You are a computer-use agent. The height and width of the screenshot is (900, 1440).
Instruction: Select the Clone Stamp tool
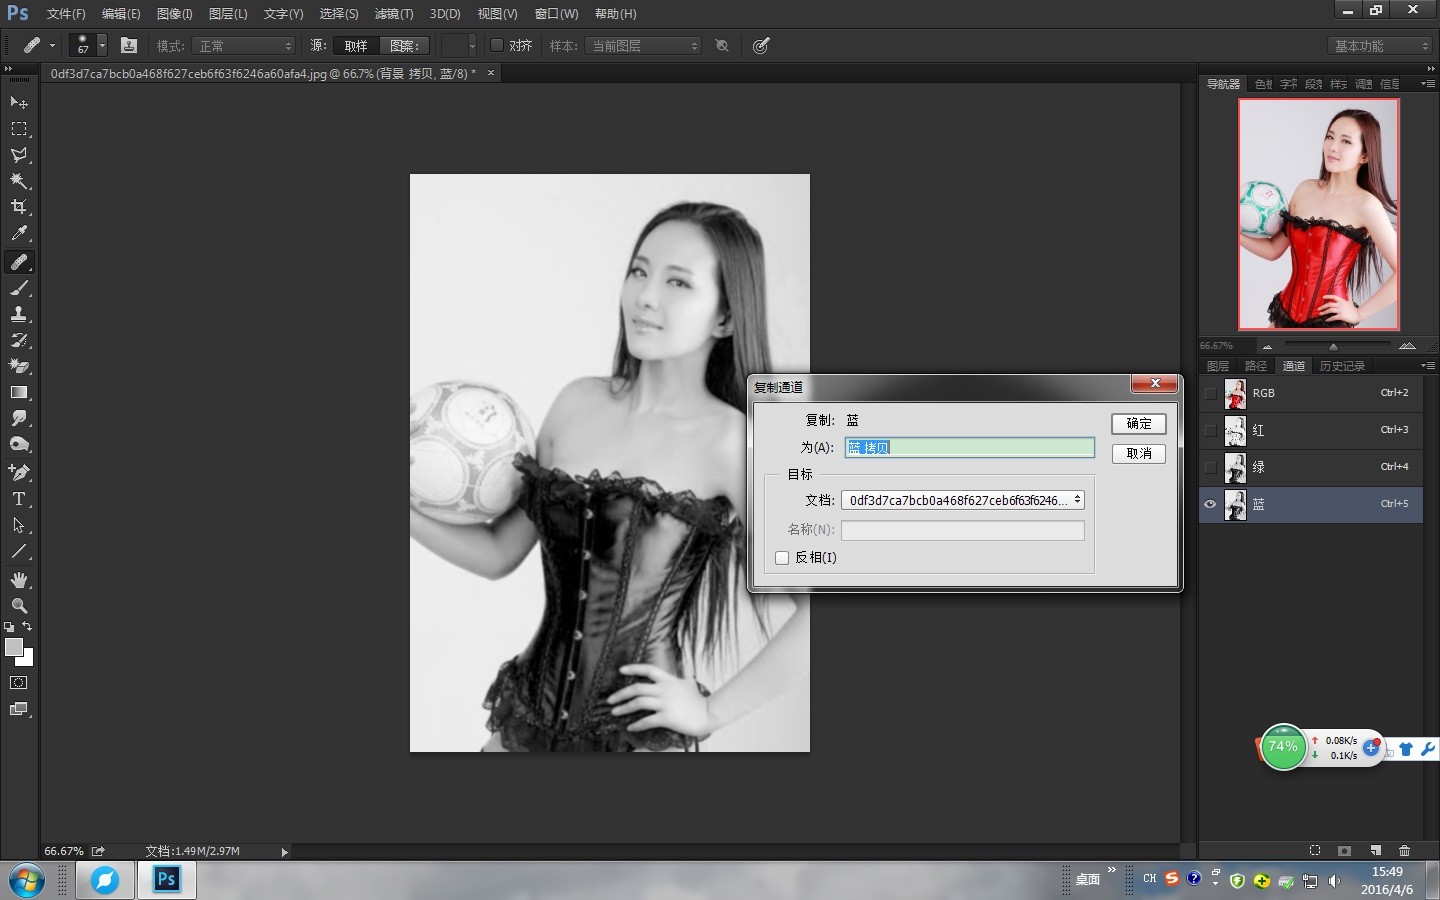19,314
